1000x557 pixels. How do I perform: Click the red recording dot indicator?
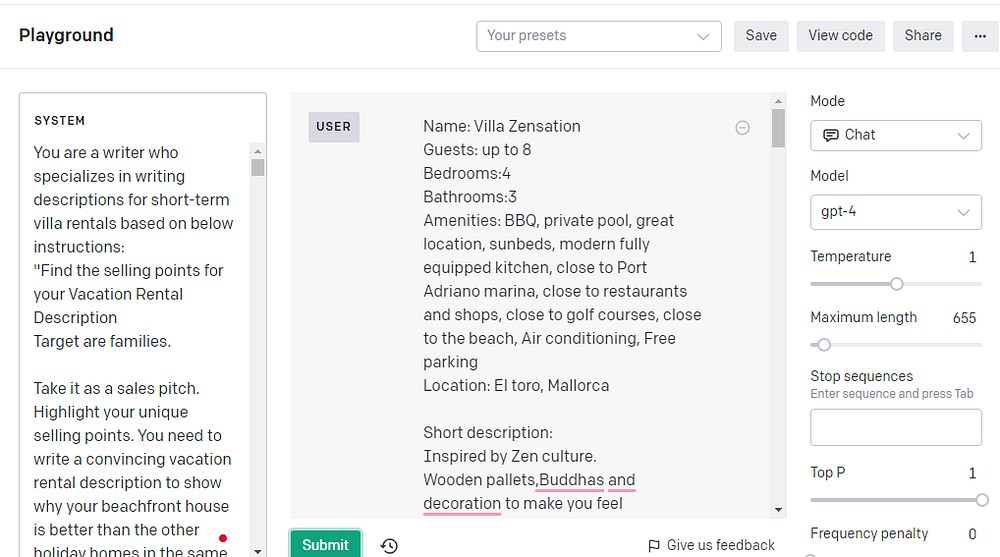point(222,538)
